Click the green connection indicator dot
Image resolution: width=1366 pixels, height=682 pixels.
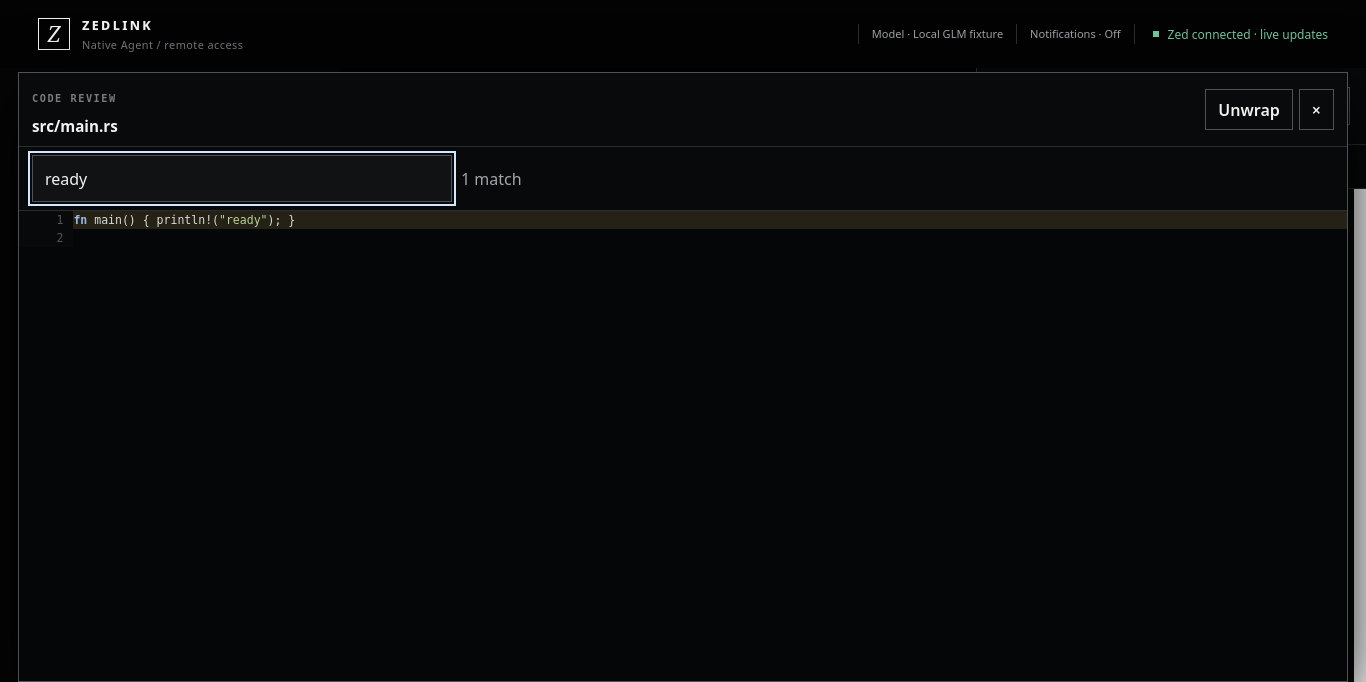1156,34
